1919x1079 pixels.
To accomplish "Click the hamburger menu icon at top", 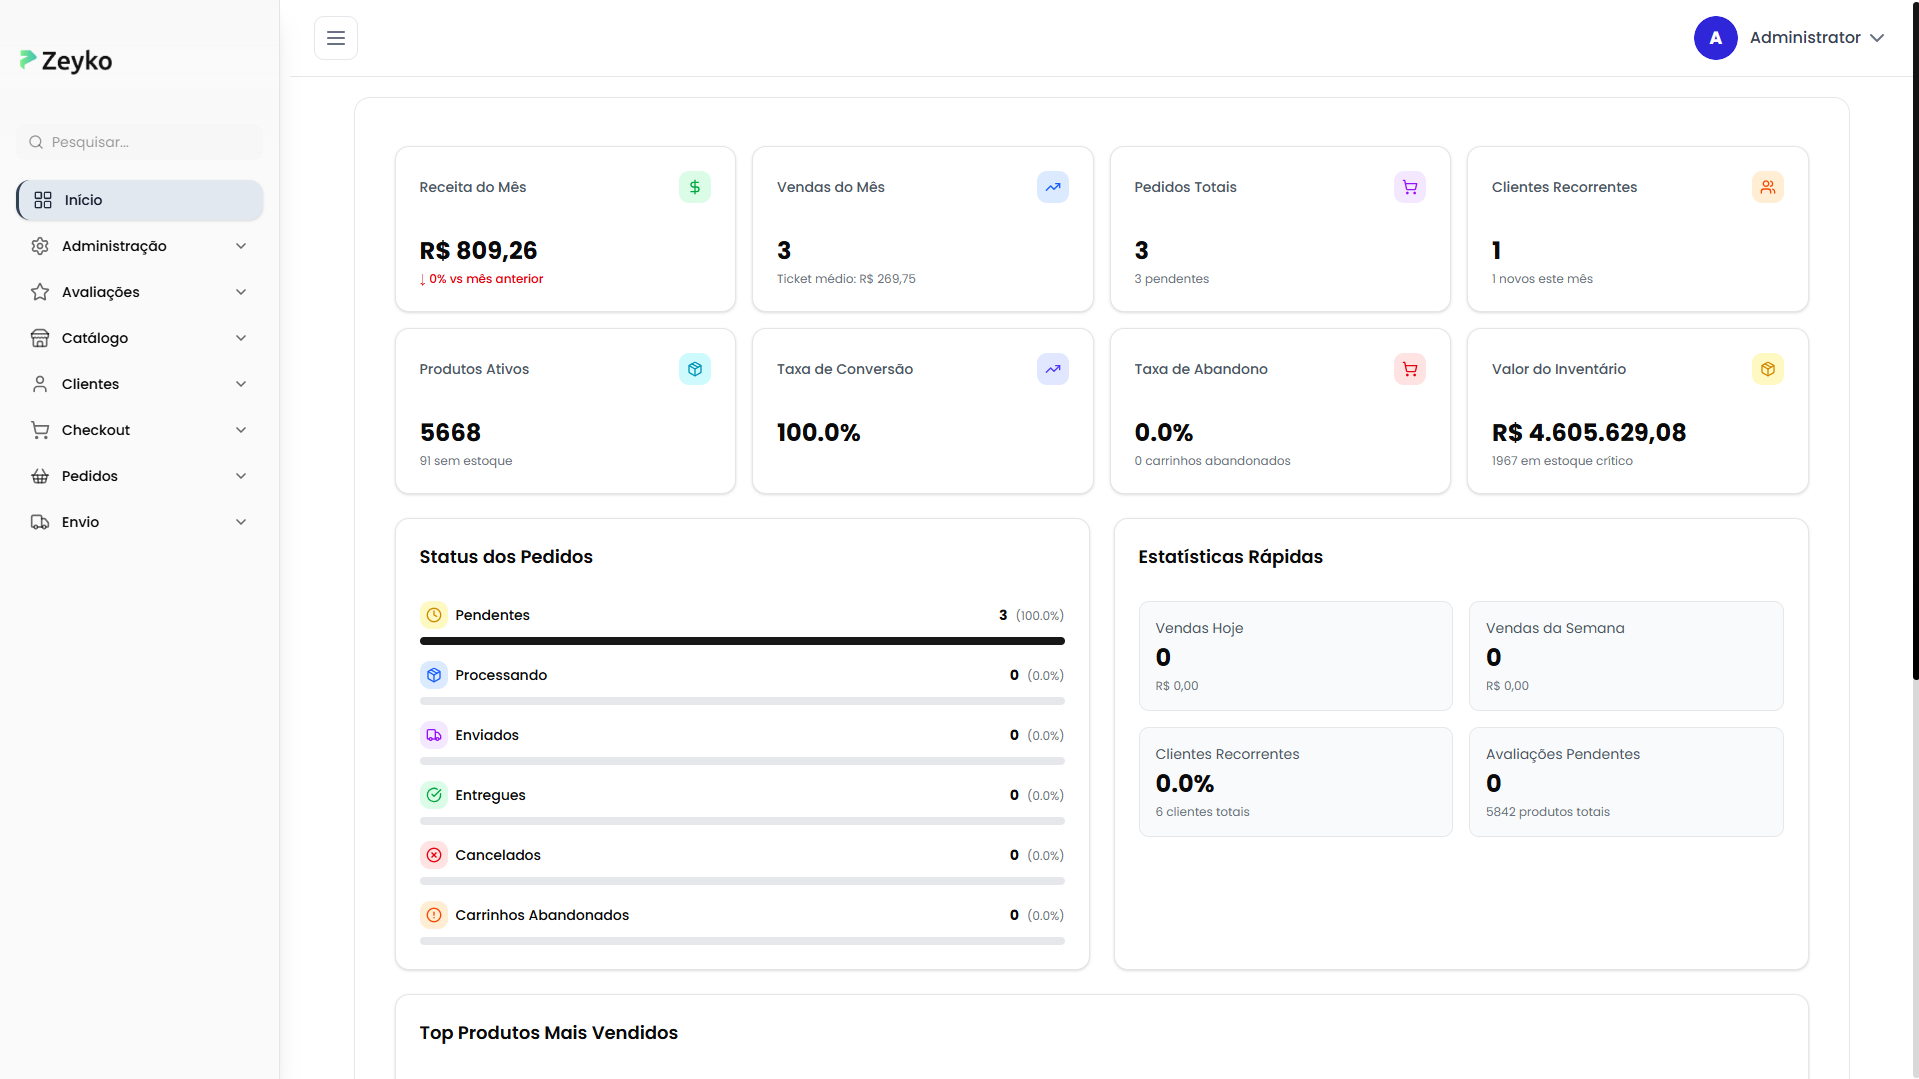I will click(335, 38).
